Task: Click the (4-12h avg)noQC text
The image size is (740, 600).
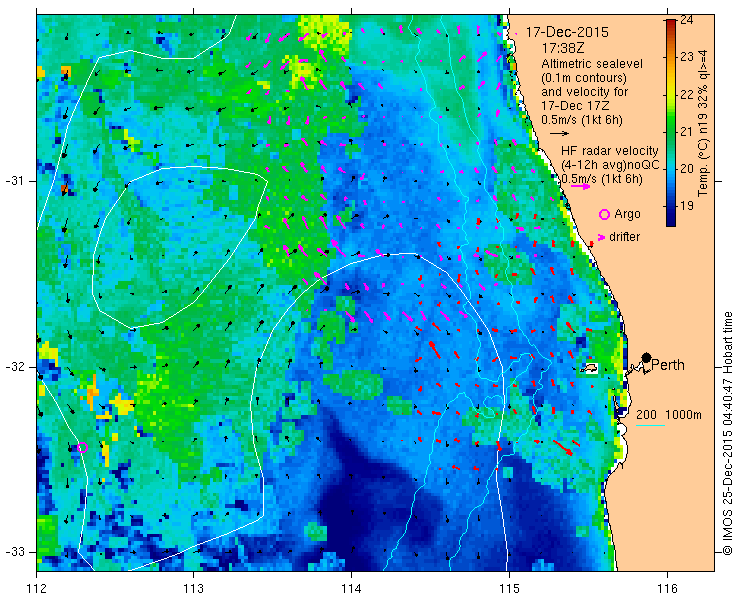Action: point(610,165)
